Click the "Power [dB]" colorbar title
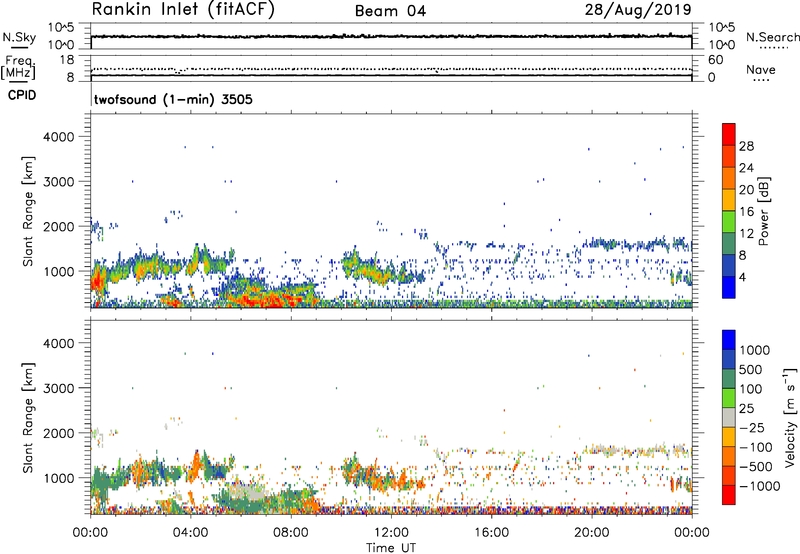Screen dimensions: 800x554 pyautogui.click(x=763, y=211)
